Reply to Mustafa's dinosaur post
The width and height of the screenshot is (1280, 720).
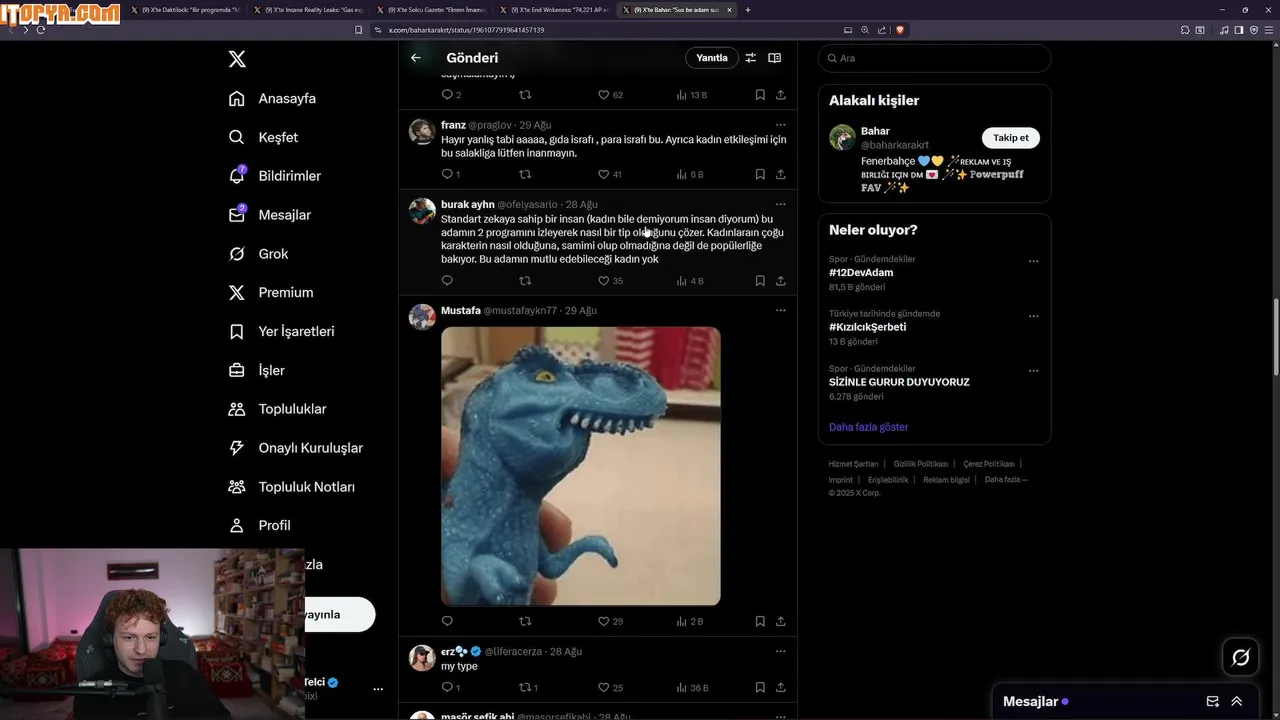click(447, 621)
